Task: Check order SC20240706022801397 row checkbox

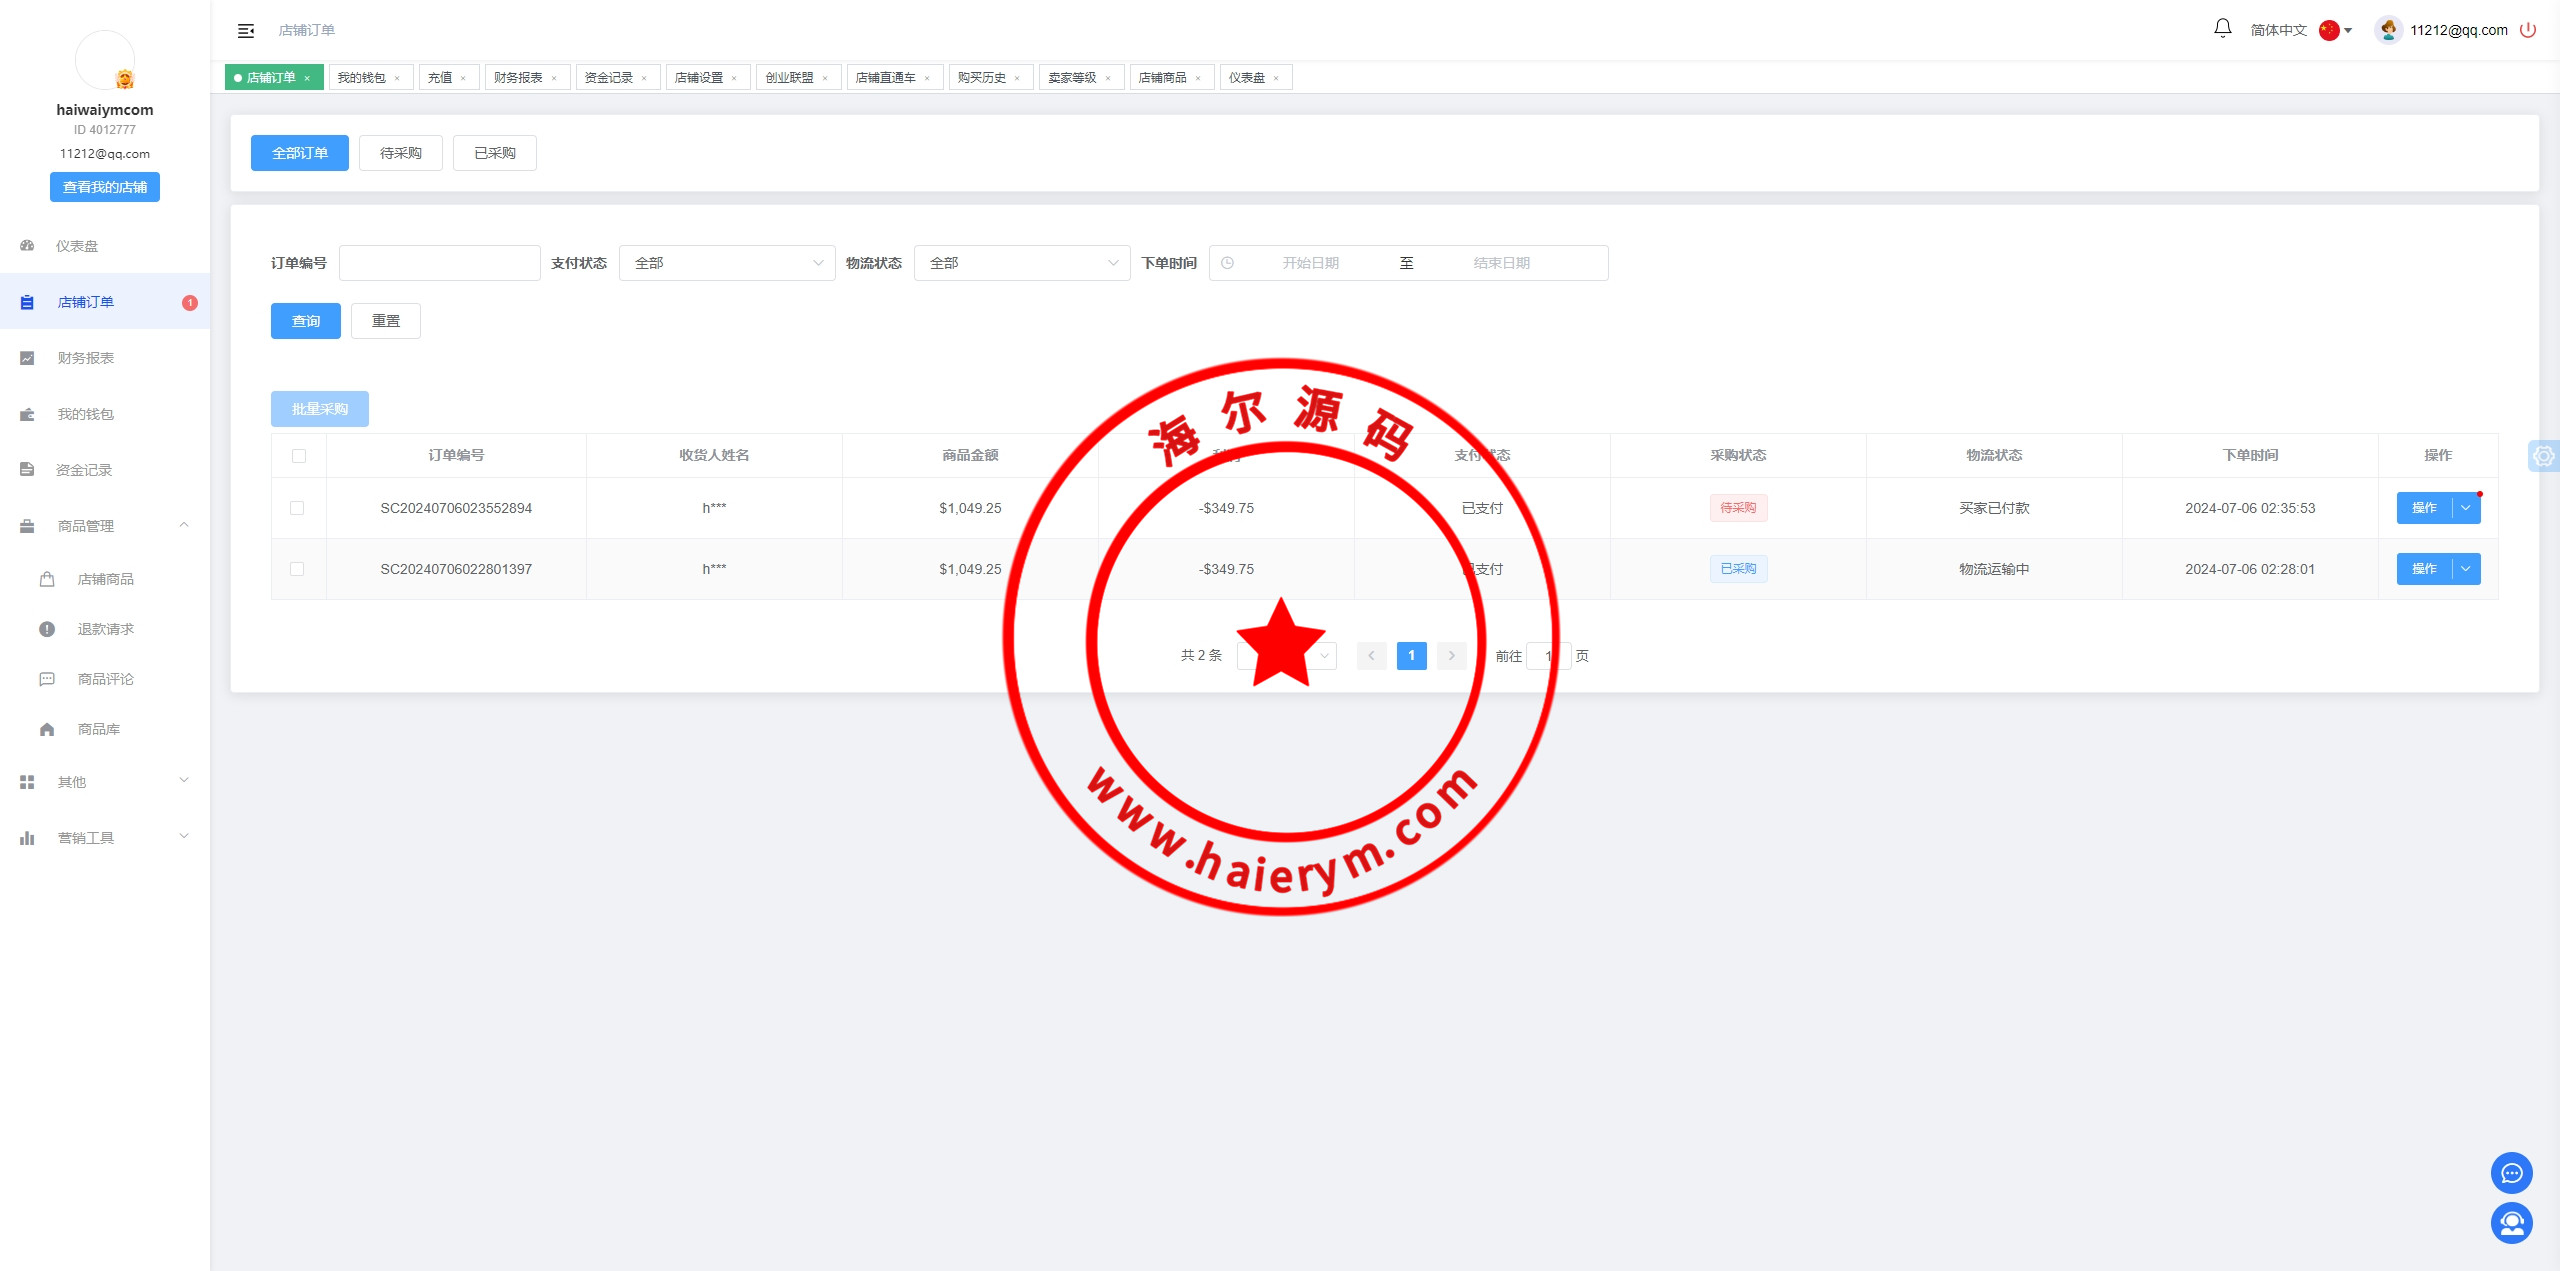Action: tap(297, 569)
